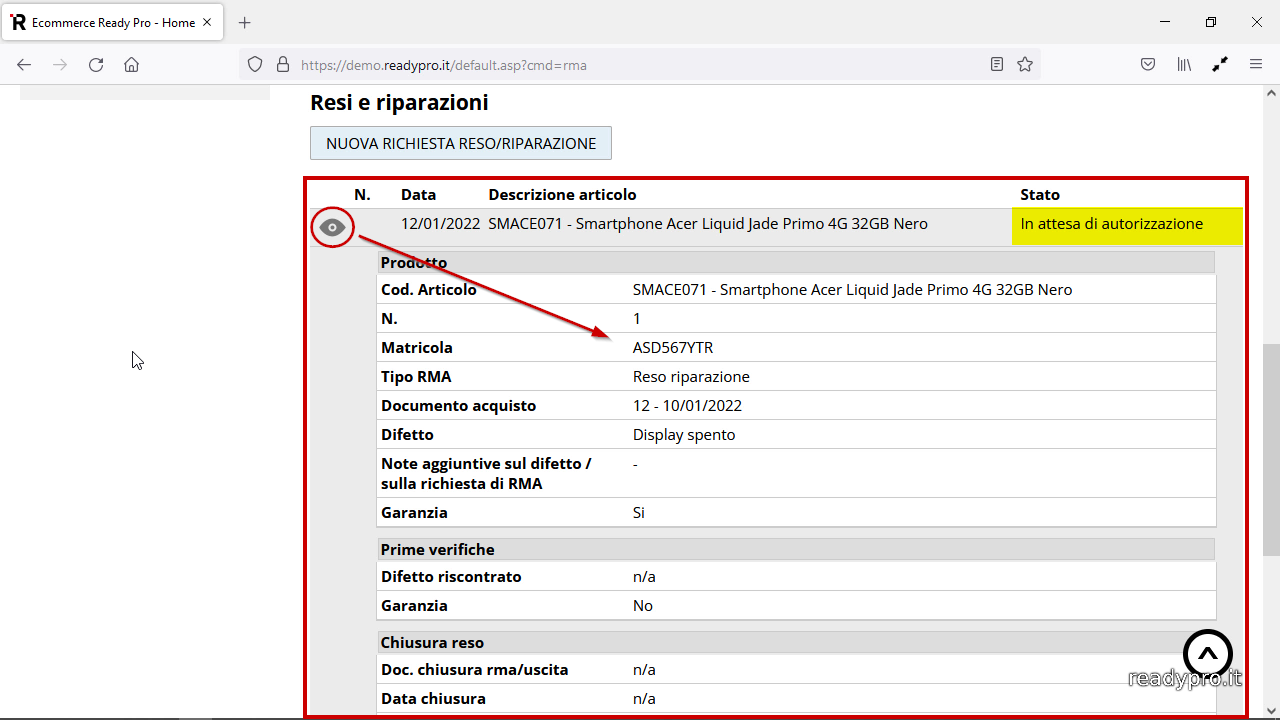Screen dimensions: 1280x720
Task: Close the Ecommerce Ready Pro tab
Action: point(208,22)
